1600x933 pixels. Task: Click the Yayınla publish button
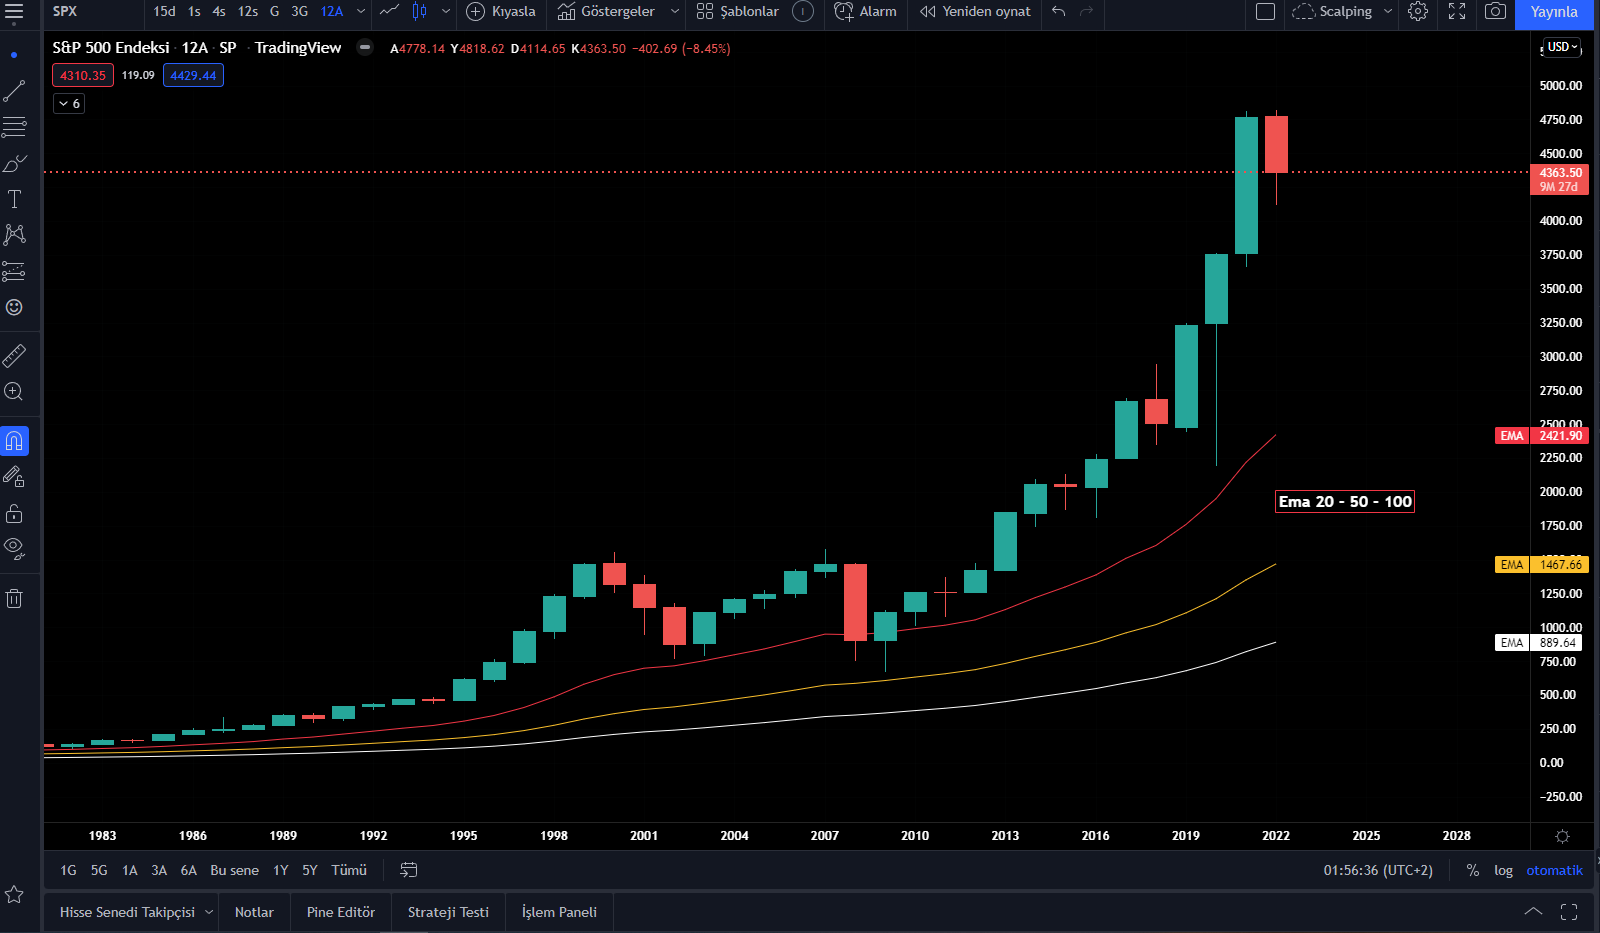pos(1554,12)
